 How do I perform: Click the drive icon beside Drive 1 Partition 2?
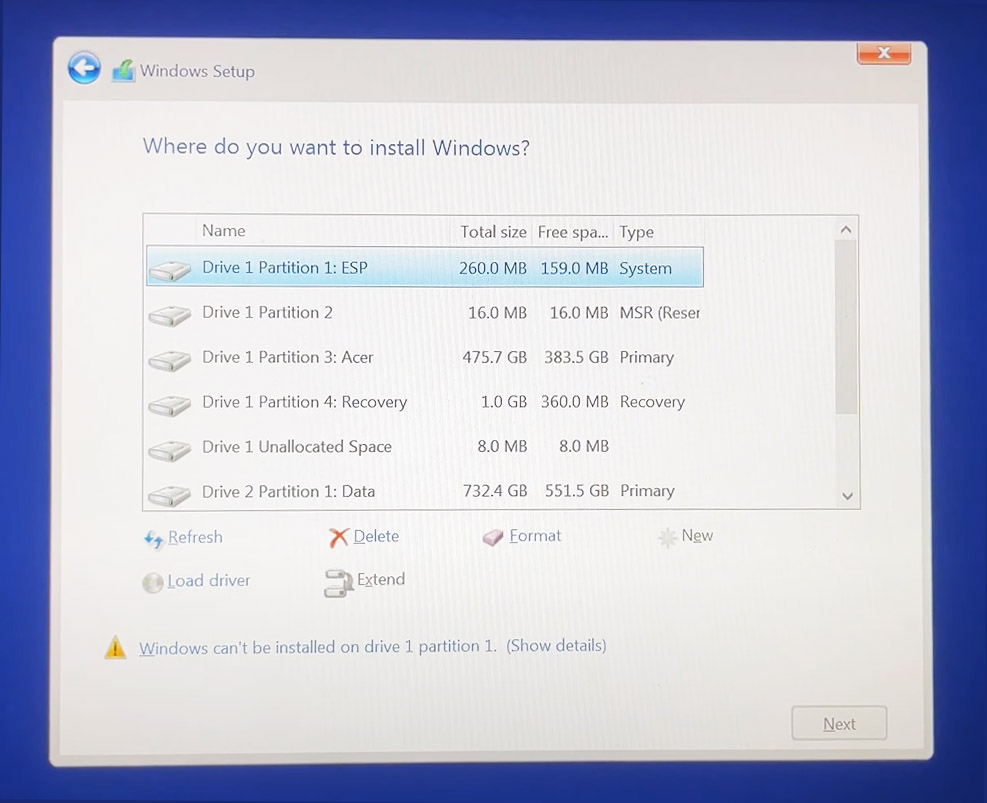click(x=170, y=315)
